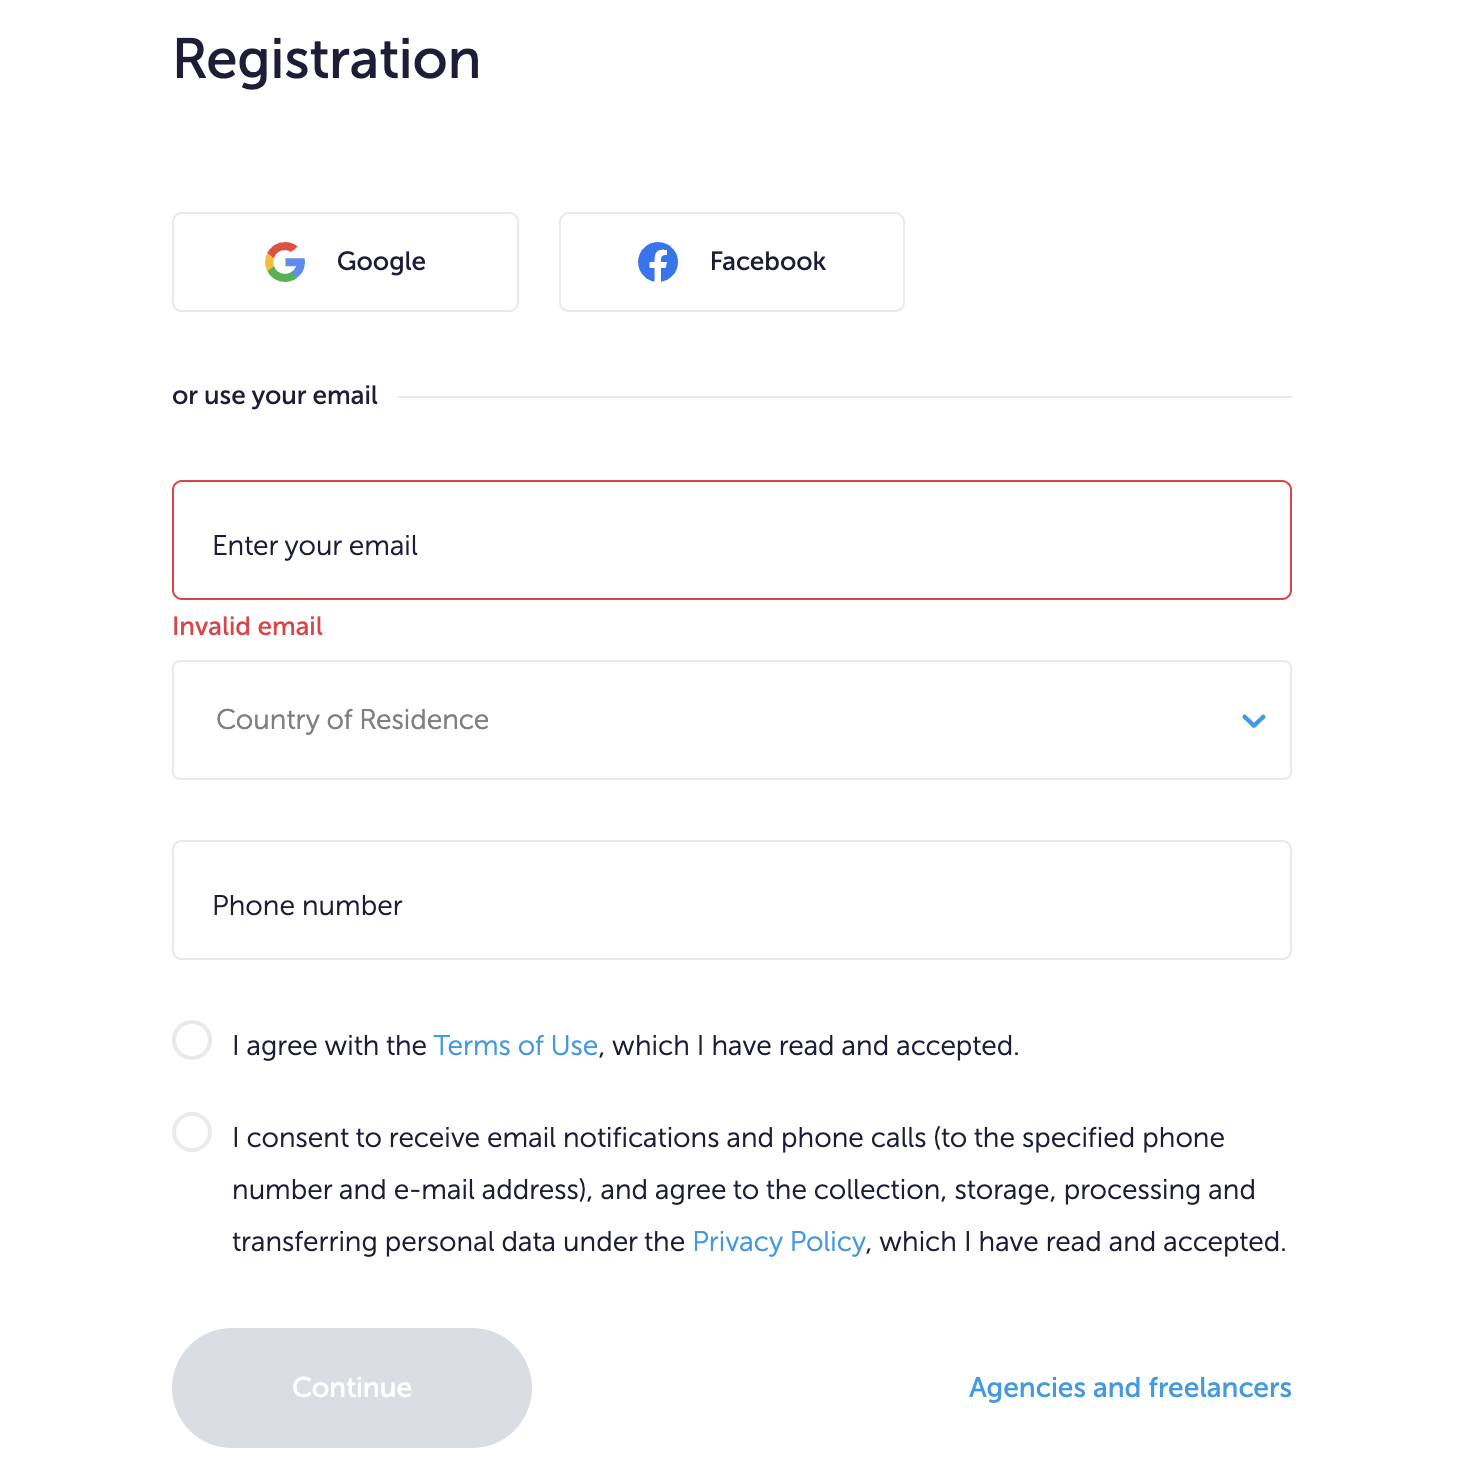Focus the Phone number field
This screenshot has height=1480, width=1474.
click(x=732, y=900)
